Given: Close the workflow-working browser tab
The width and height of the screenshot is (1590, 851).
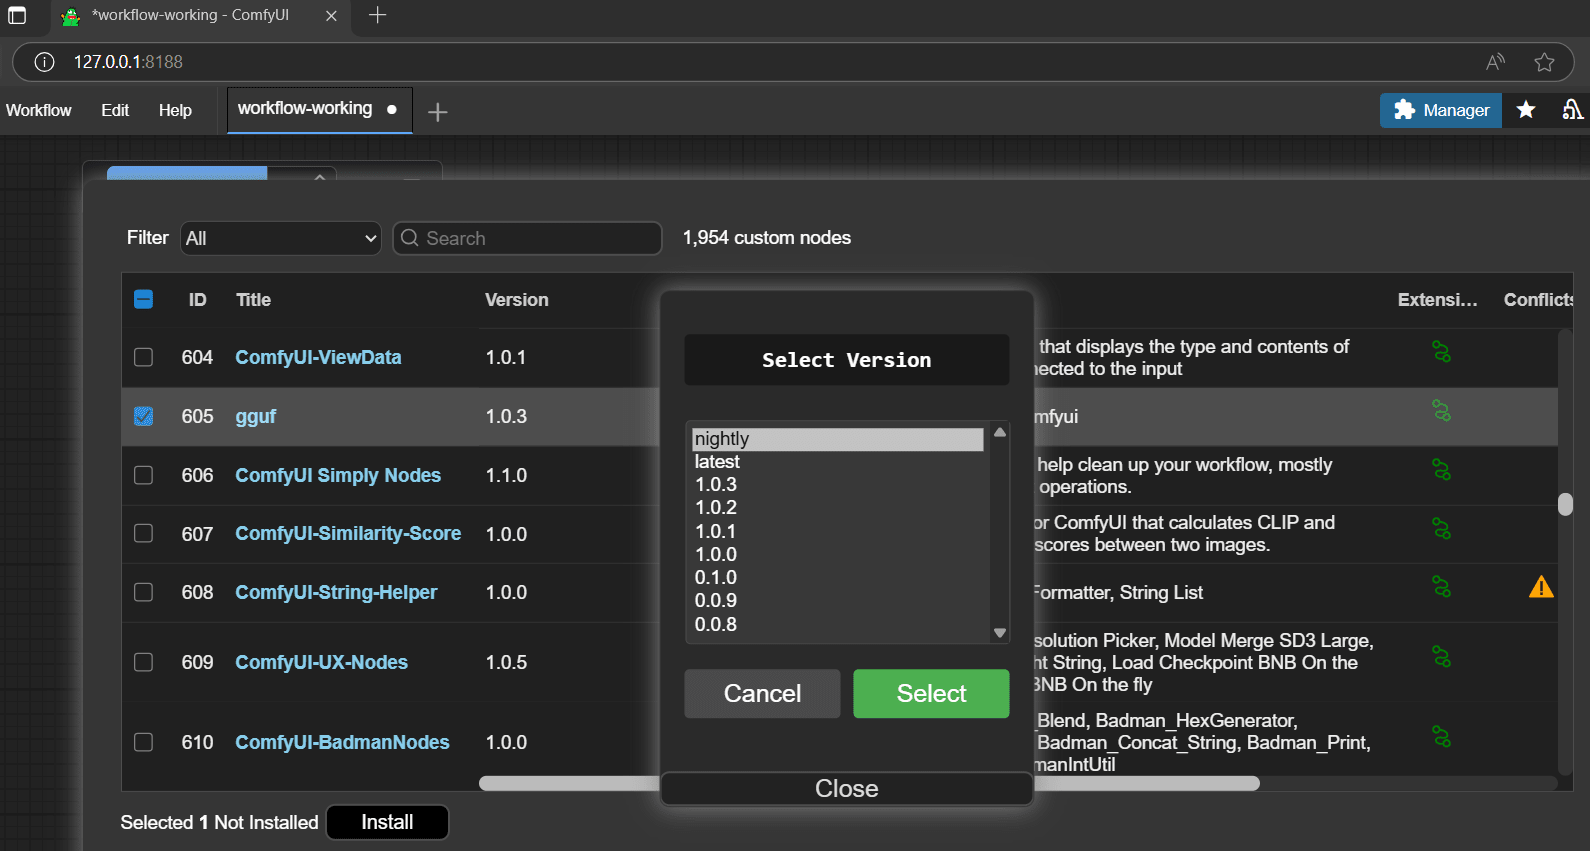Looking at the screenshot, I should (331, 16).
